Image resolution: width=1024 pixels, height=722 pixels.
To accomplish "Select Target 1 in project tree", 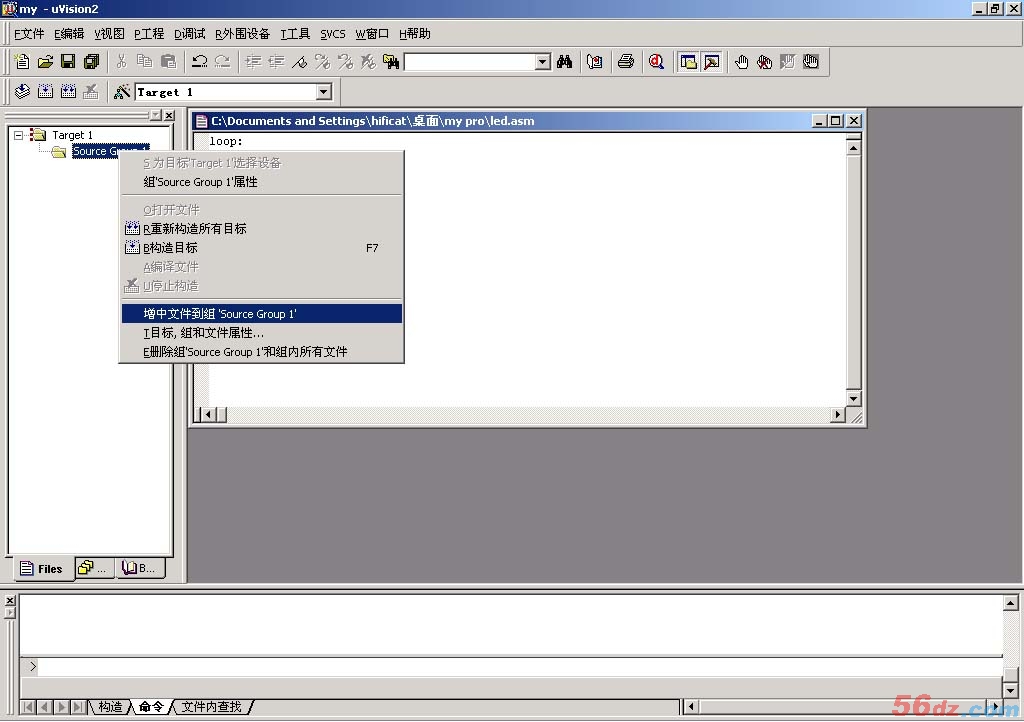I will (72, 135).
